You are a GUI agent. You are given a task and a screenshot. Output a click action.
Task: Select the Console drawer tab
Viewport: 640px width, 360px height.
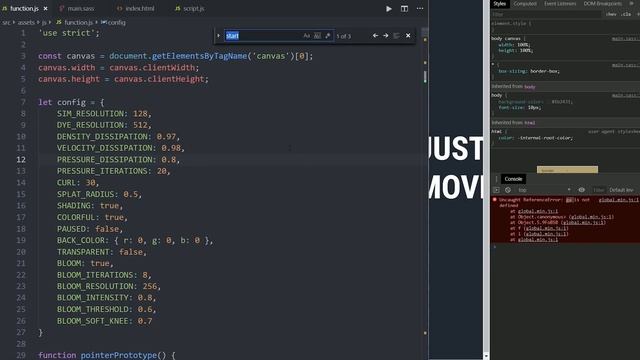[513, 179]
